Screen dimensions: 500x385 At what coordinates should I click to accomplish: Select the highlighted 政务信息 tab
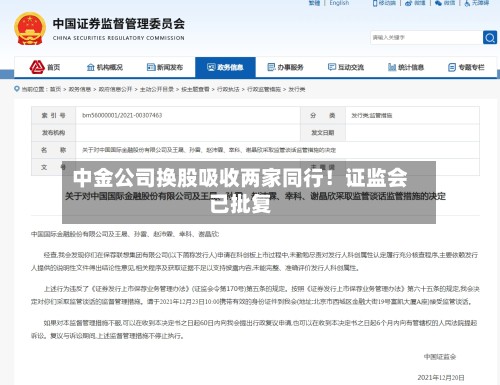coord(225,67)
